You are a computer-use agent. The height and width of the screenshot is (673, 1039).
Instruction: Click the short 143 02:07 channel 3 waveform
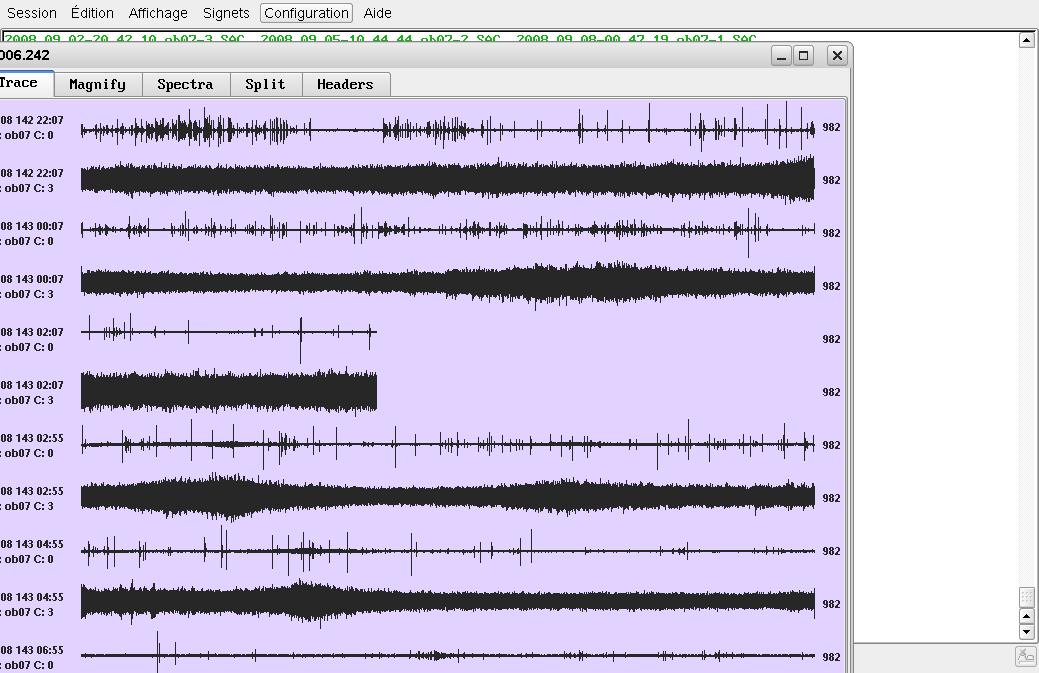coord(228,391)
